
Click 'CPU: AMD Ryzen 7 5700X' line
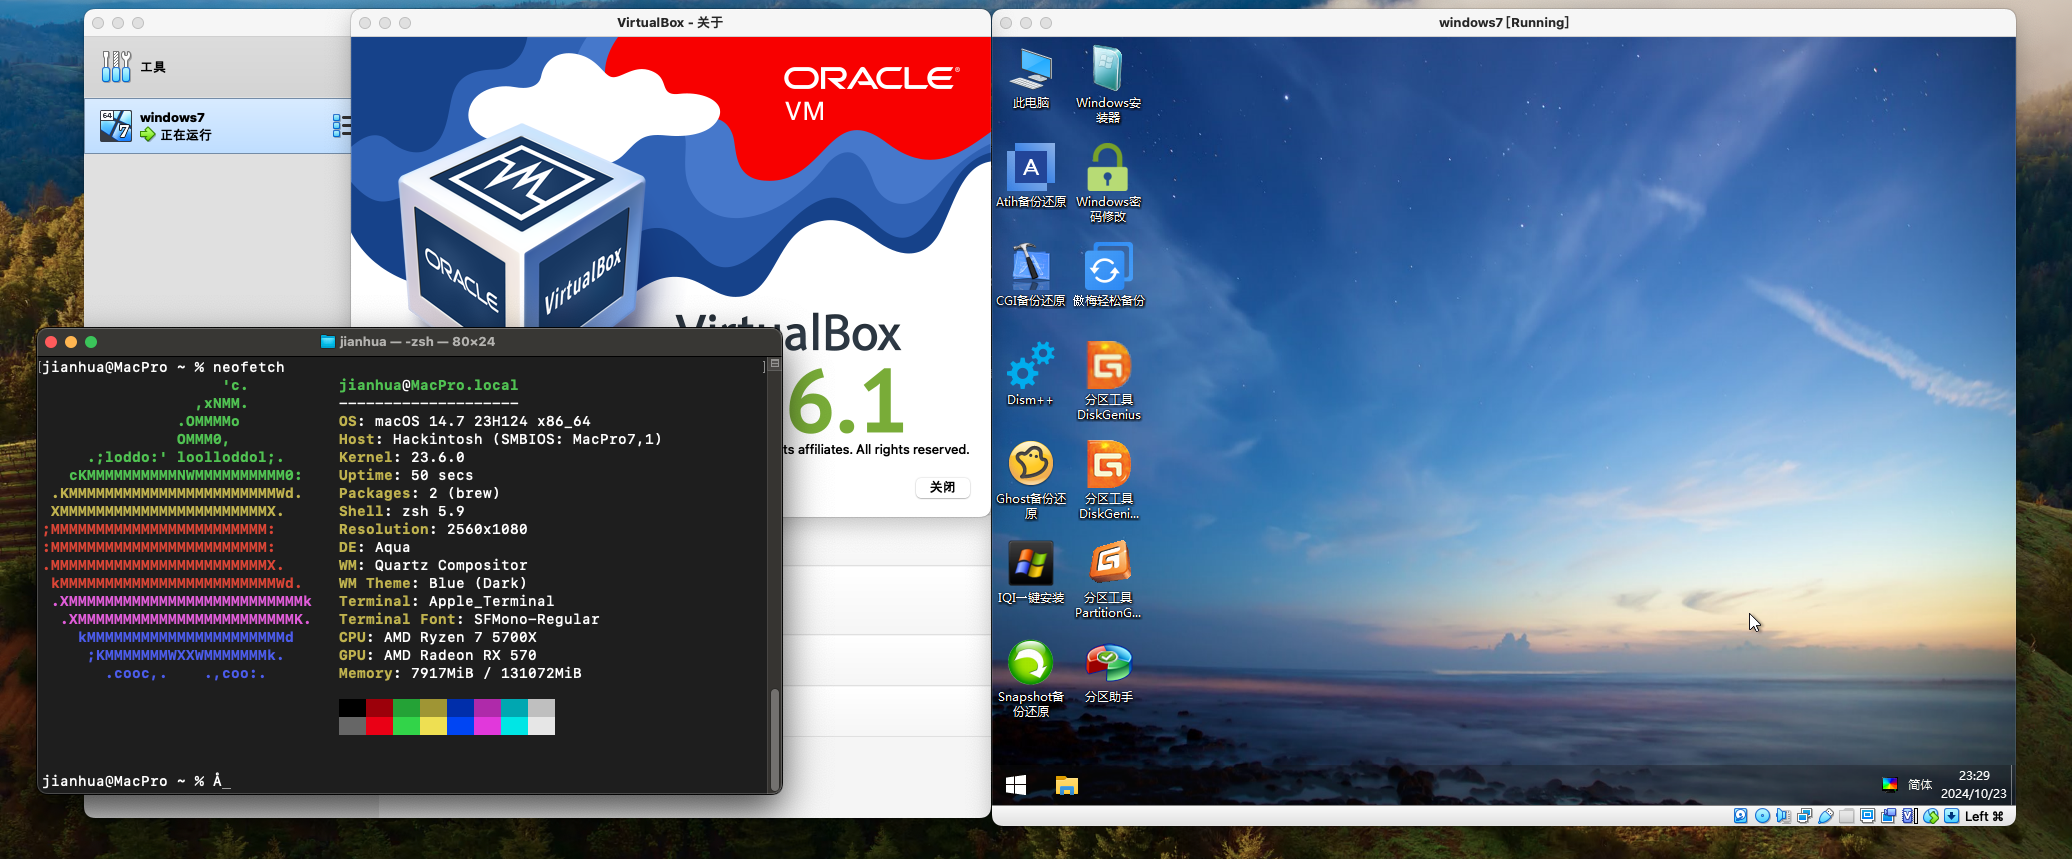pyautogui.click(x=437, y=637)
